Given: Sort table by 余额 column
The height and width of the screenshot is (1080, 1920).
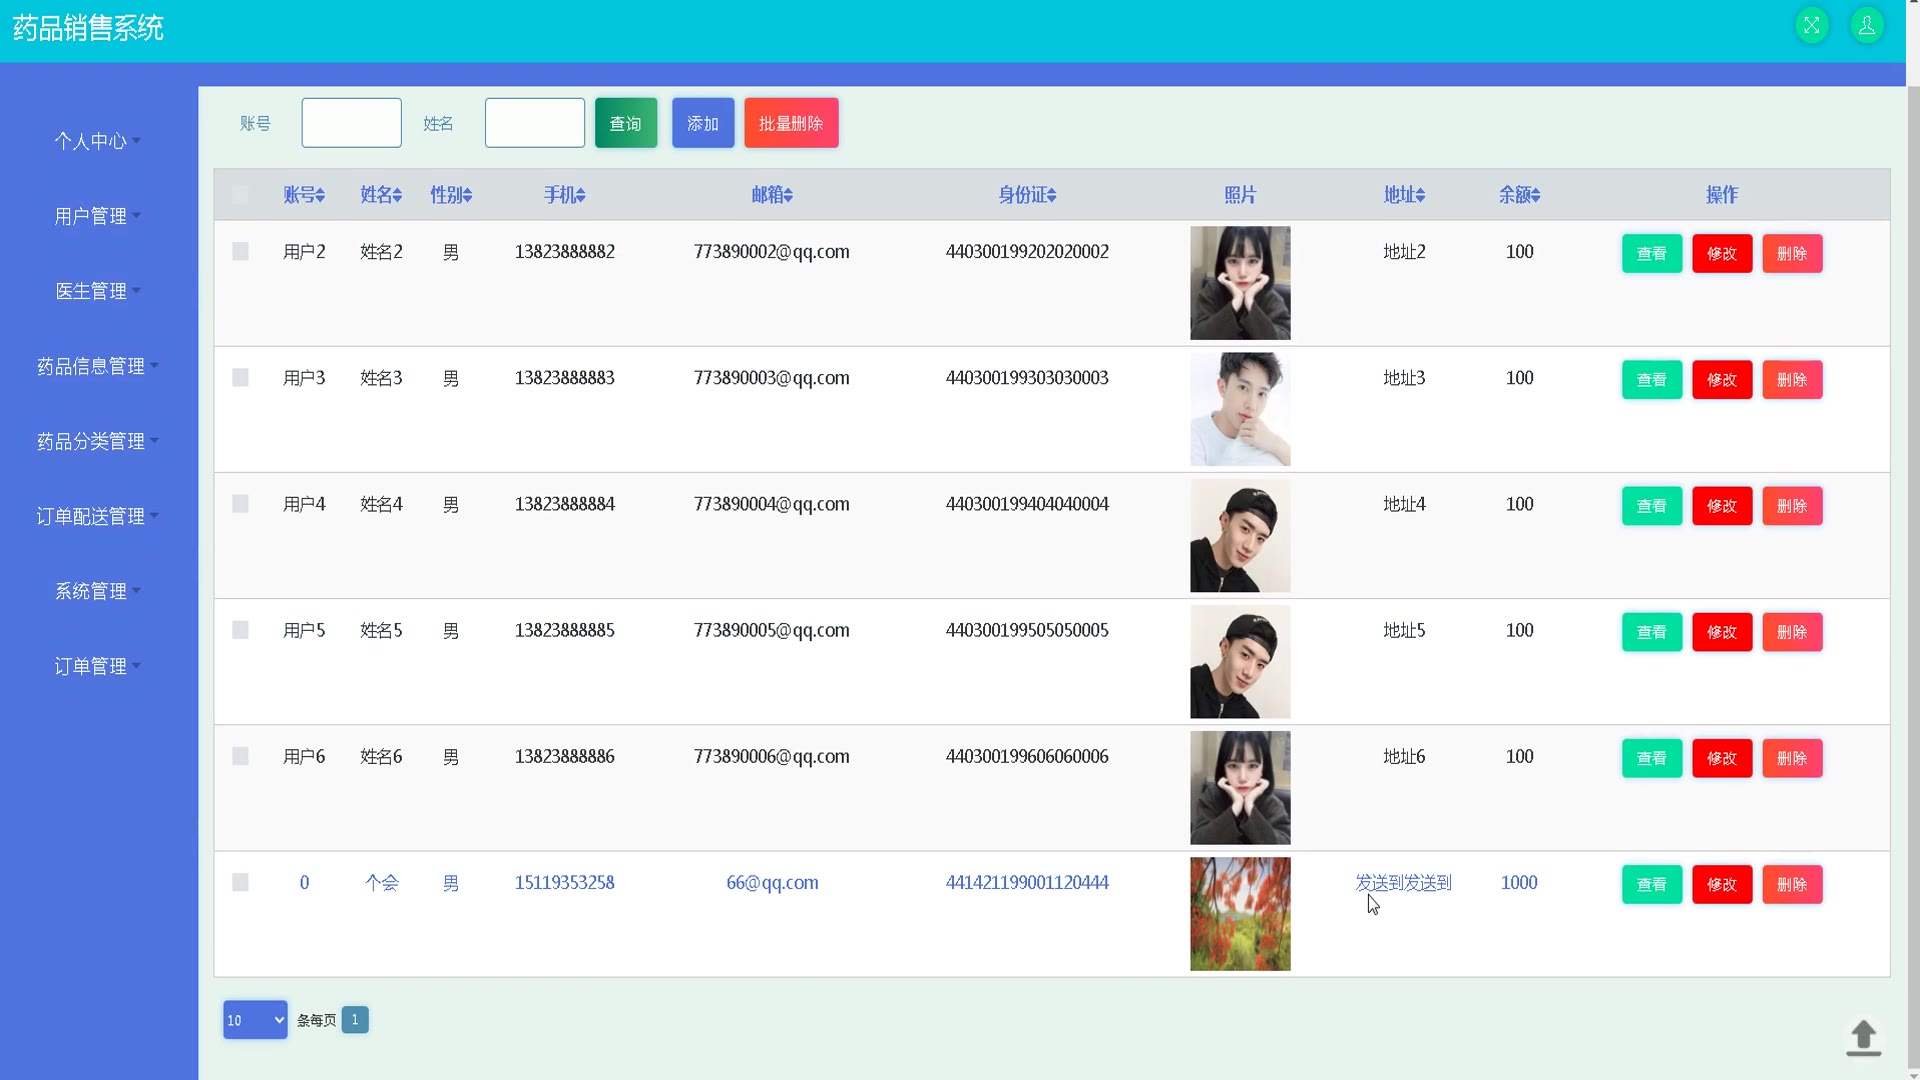Looking at the screenshot, I should point(1519,195).
